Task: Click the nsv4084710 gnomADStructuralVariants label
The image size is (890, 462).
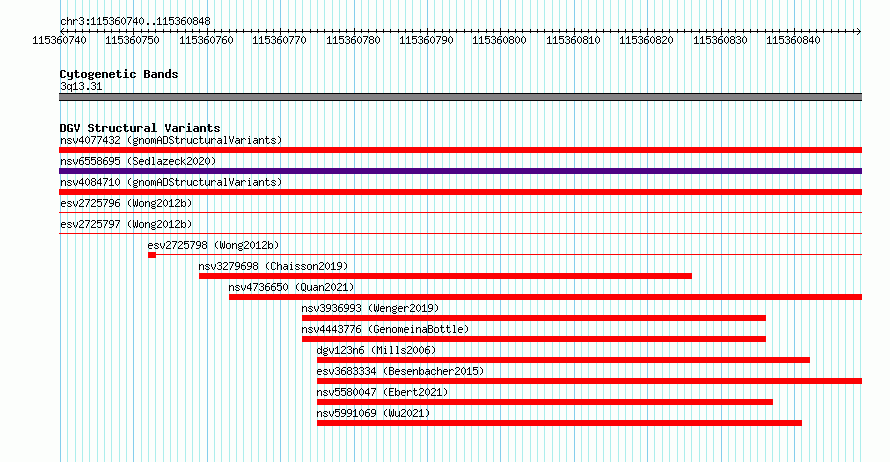Action: click(171, 182)
